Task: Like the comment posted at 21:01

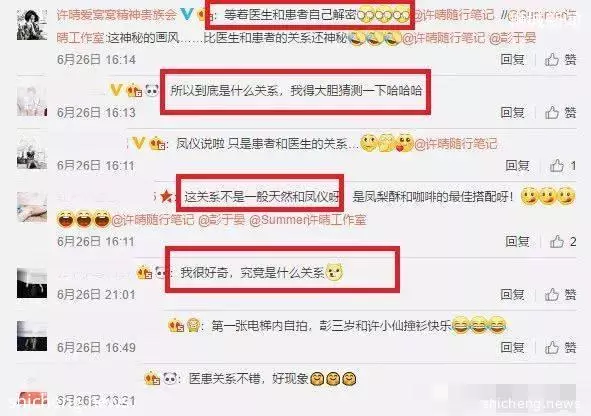Action: tap(560, 295)
